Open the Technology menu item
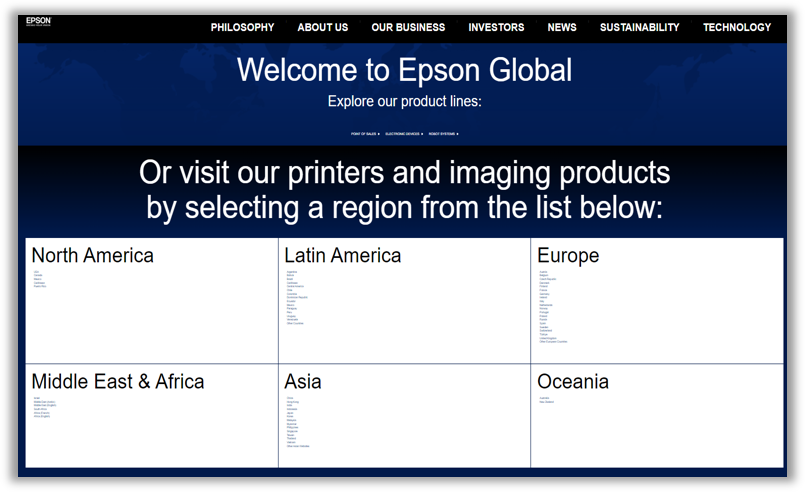 (x=737, y=27)
